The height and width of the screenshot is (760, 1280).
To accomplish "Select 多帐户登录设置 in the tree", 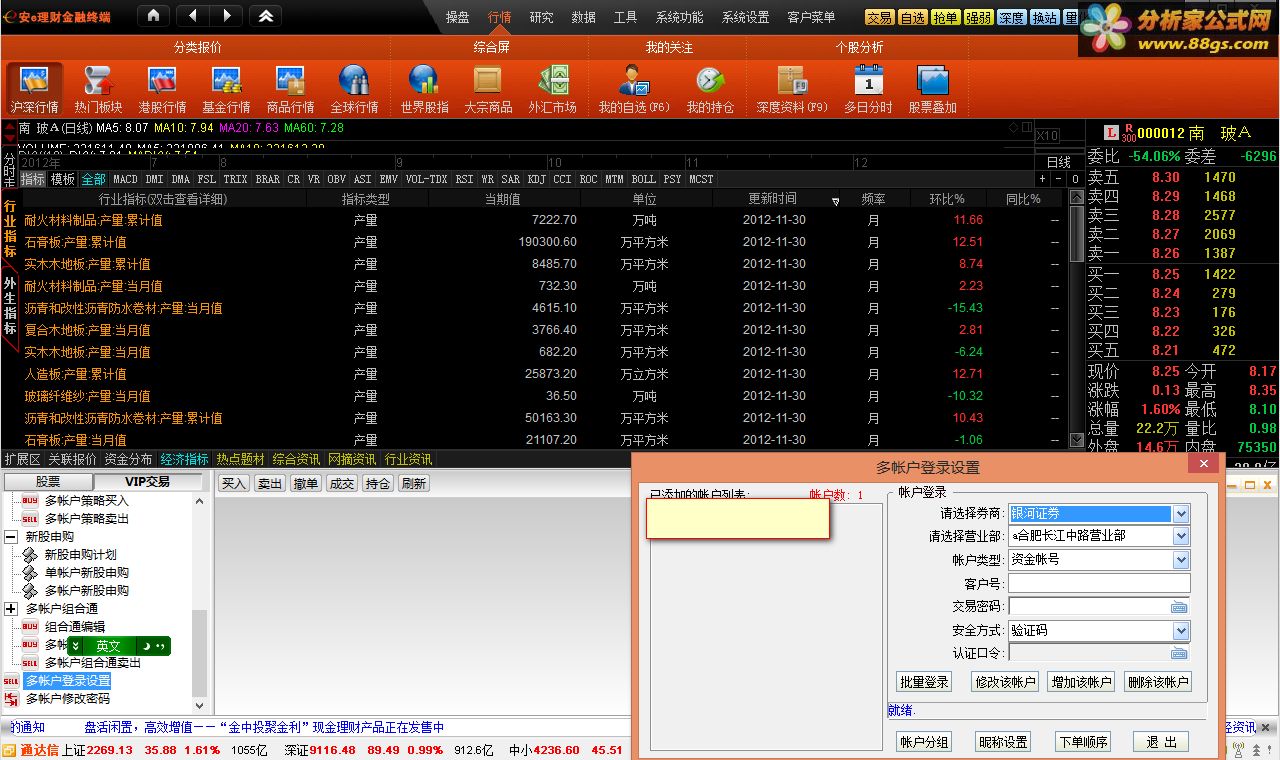I will (68, 681).
